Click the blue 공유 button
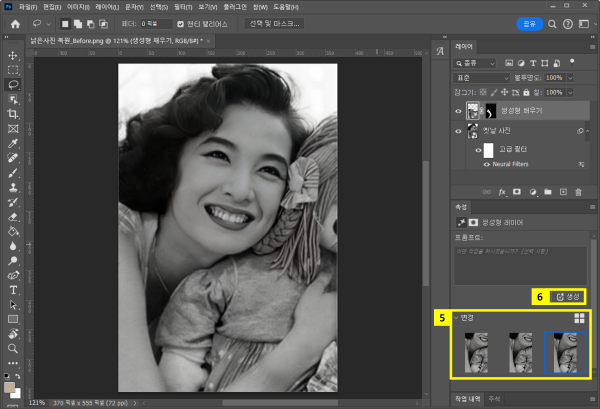 coord(529,23)
